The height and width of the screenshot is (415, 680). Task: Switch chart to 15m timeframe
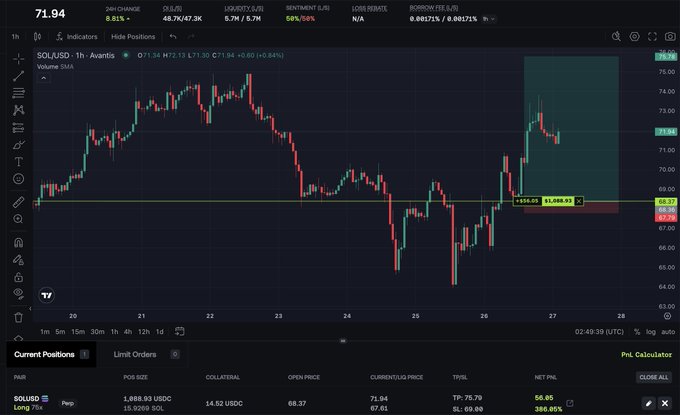tap(78, 332)
